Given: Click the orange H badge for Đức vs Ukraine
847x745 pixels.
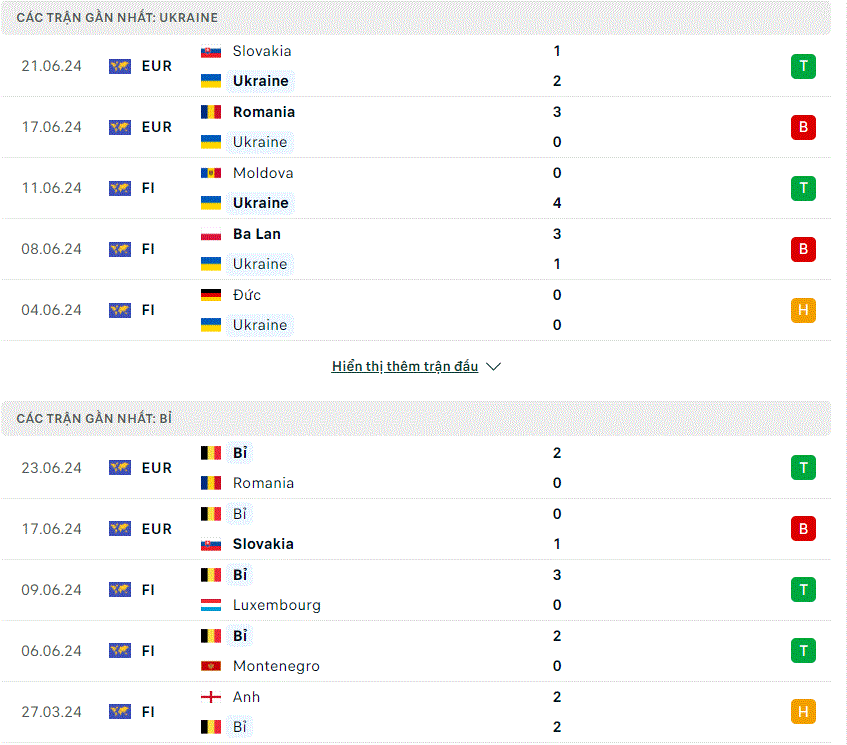Looking at the screenshot, I should click(803, 311).
